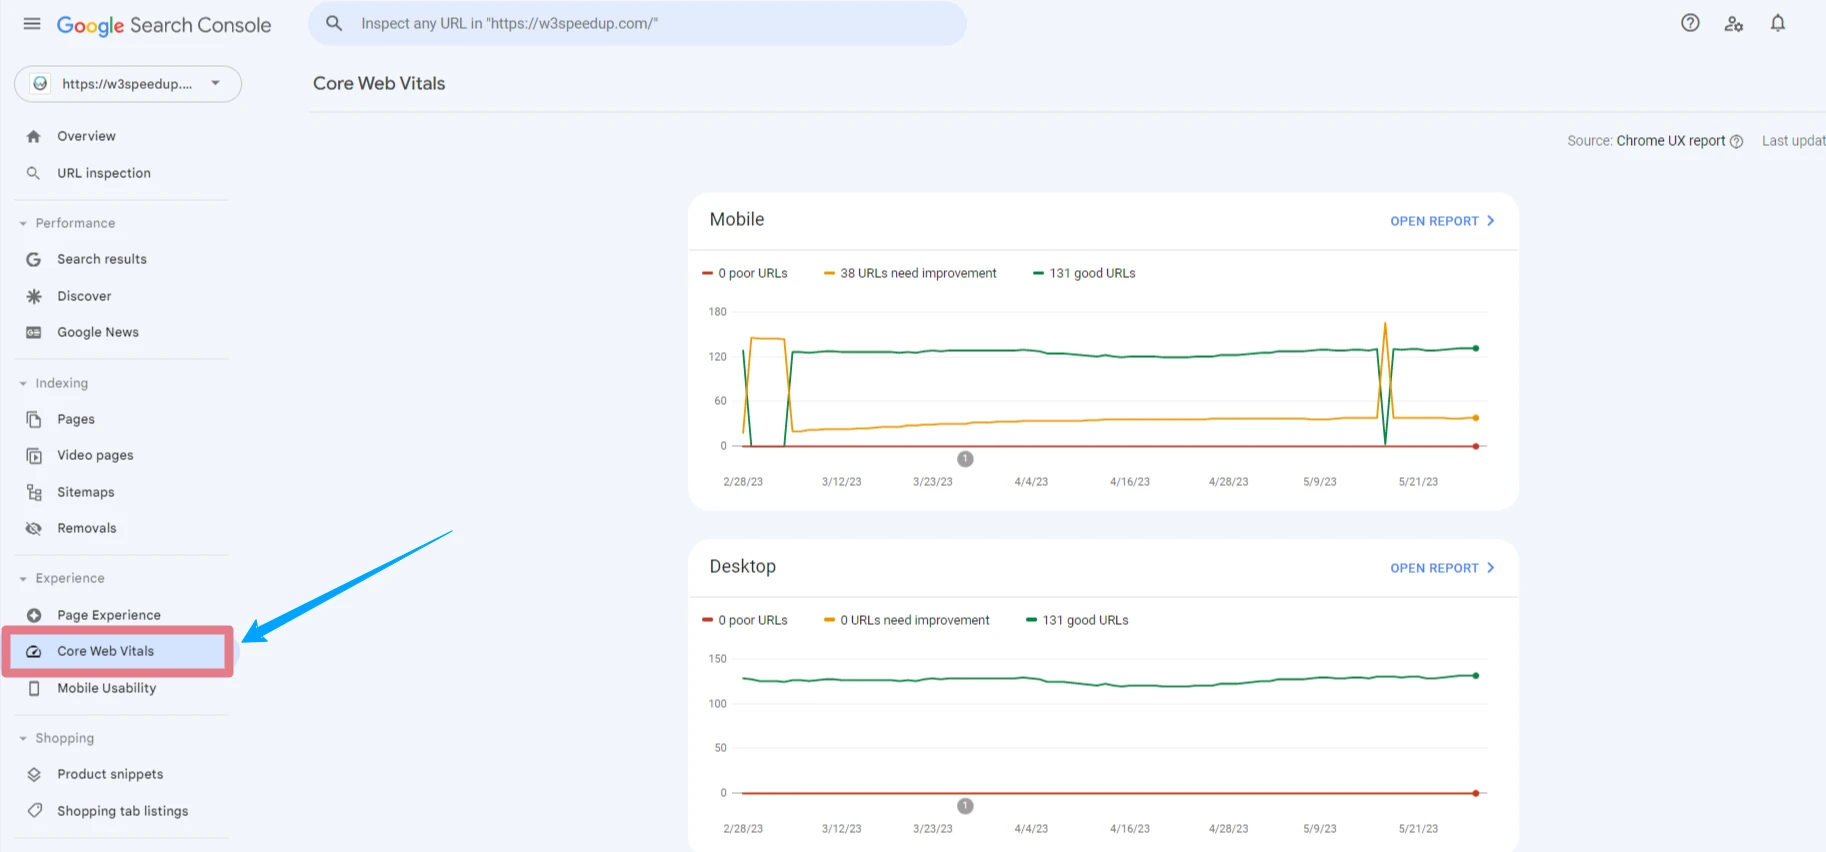Open the user settings icon
1826x852 pixels.
pos(1734,24)
